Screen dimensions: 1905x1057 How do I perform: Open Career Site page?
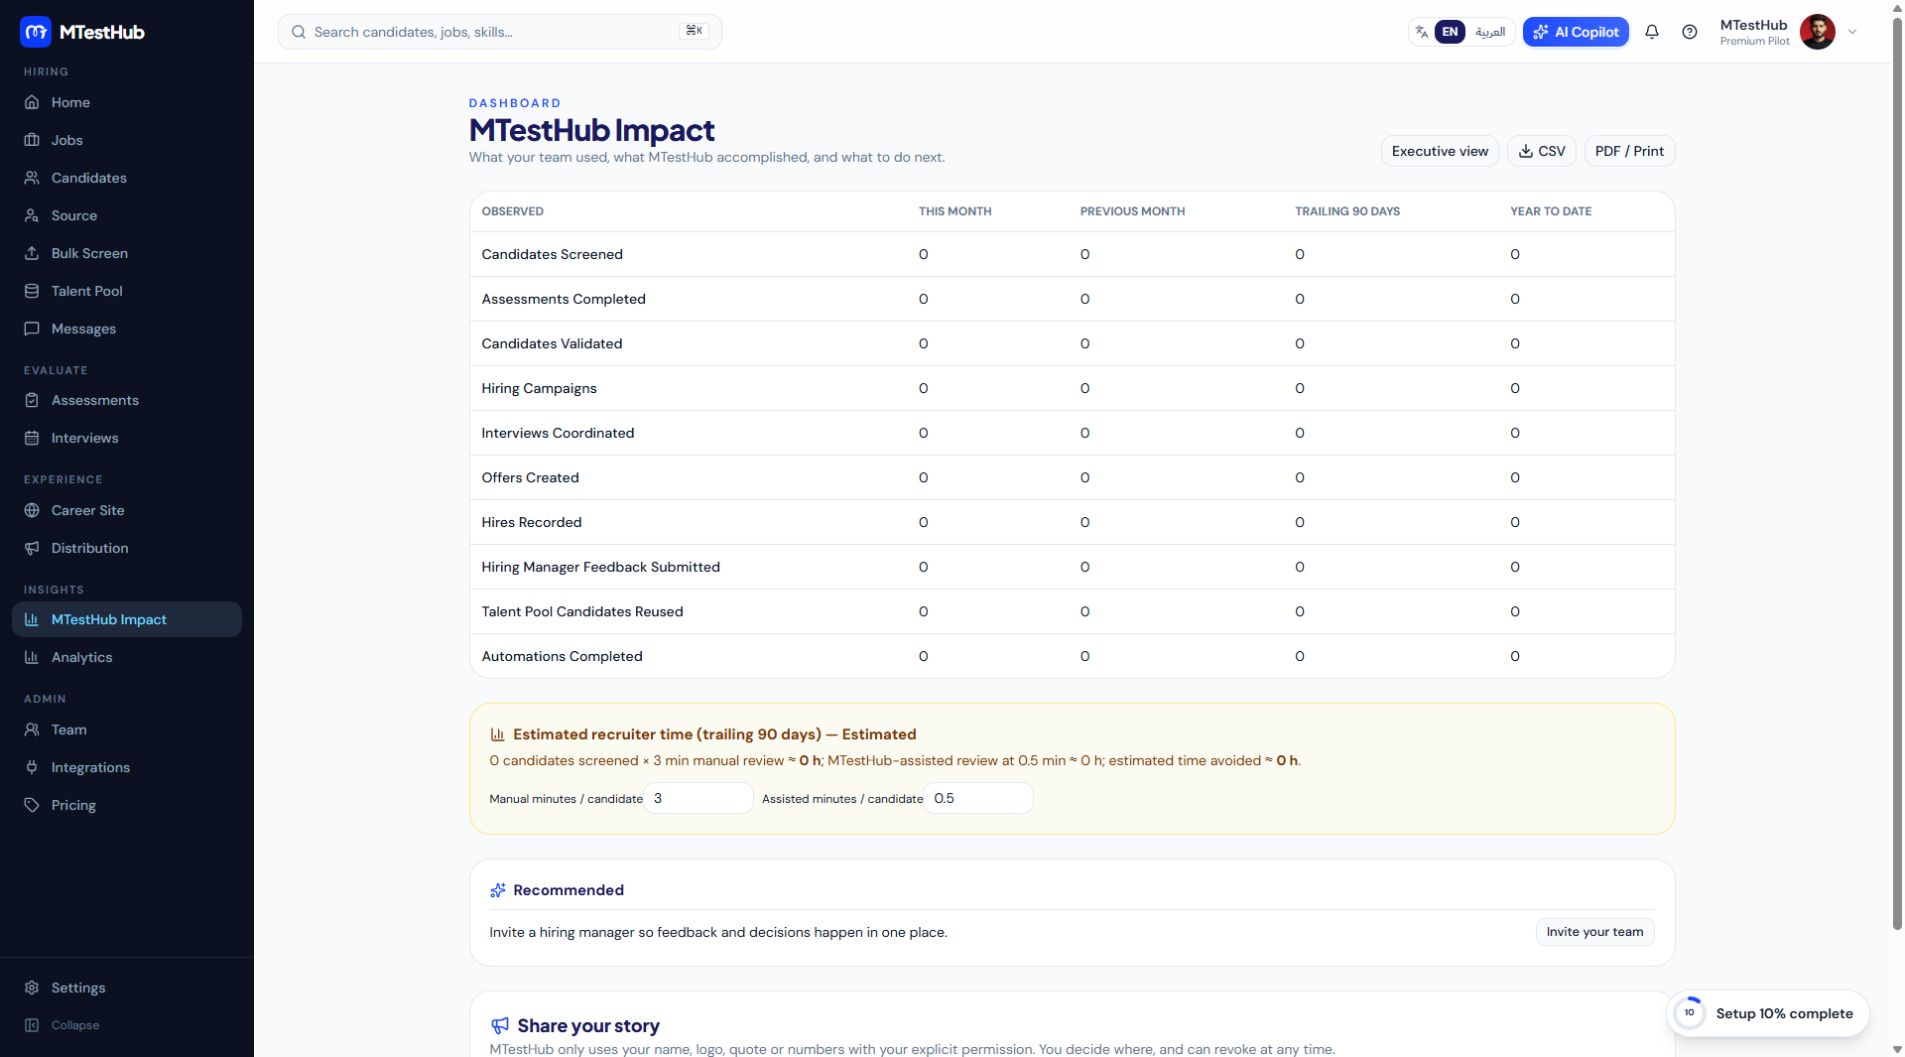(127, 510)
